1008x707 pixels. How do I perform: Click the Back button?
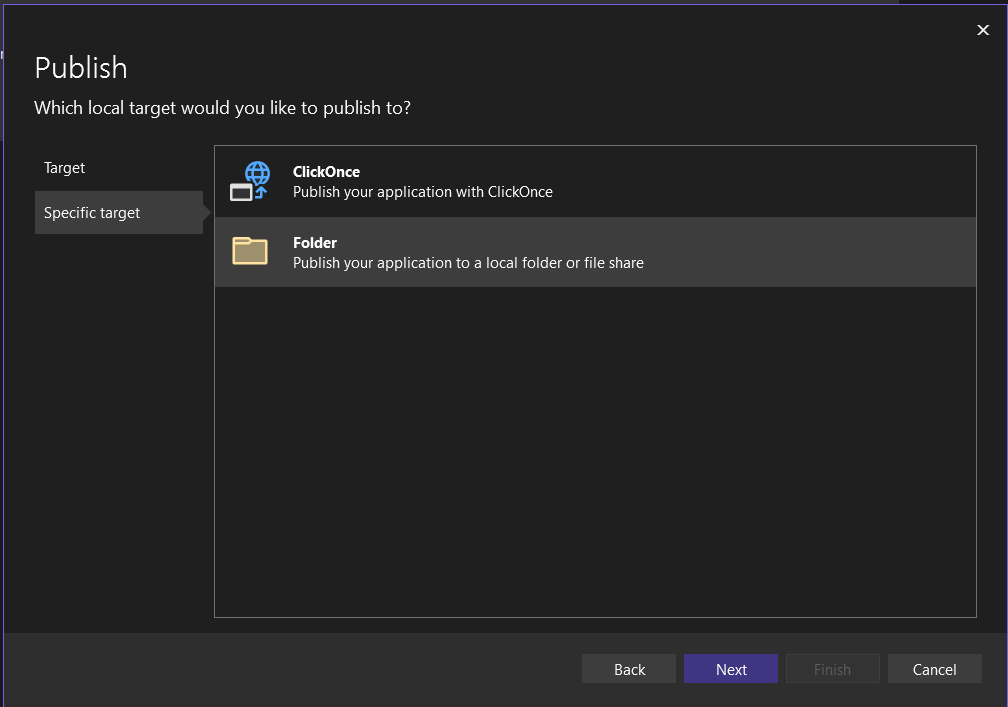[629, 669]
